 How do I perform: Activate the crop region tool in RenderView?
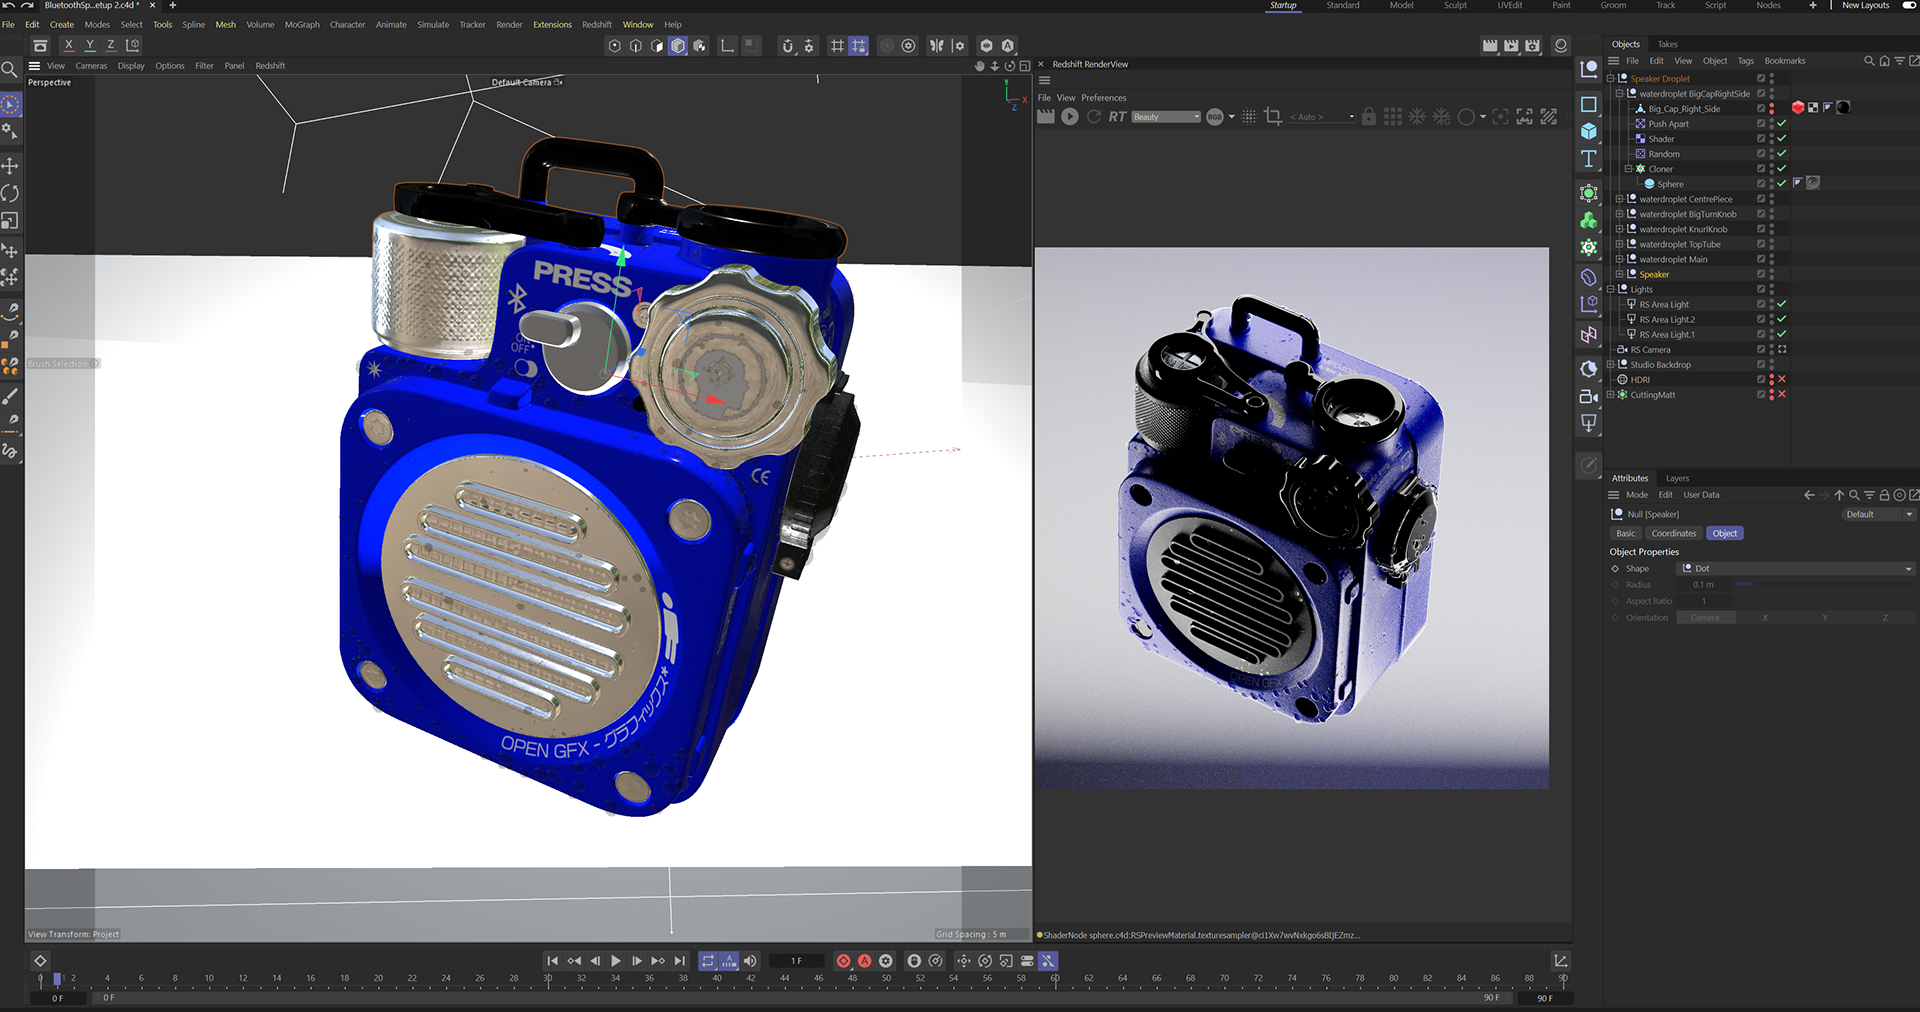coord(1273,117)
